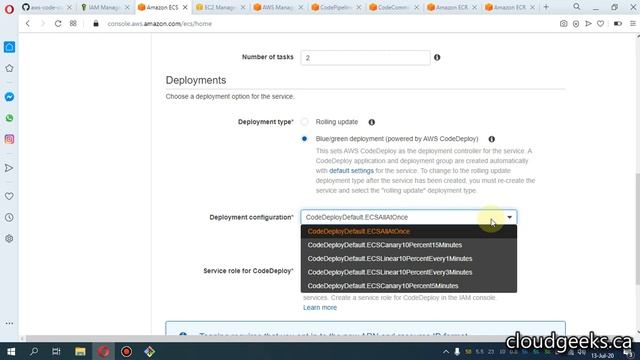Click the page vertical scrollbar
The height and width of the screenshot is (360, 640).
(637, 229)
